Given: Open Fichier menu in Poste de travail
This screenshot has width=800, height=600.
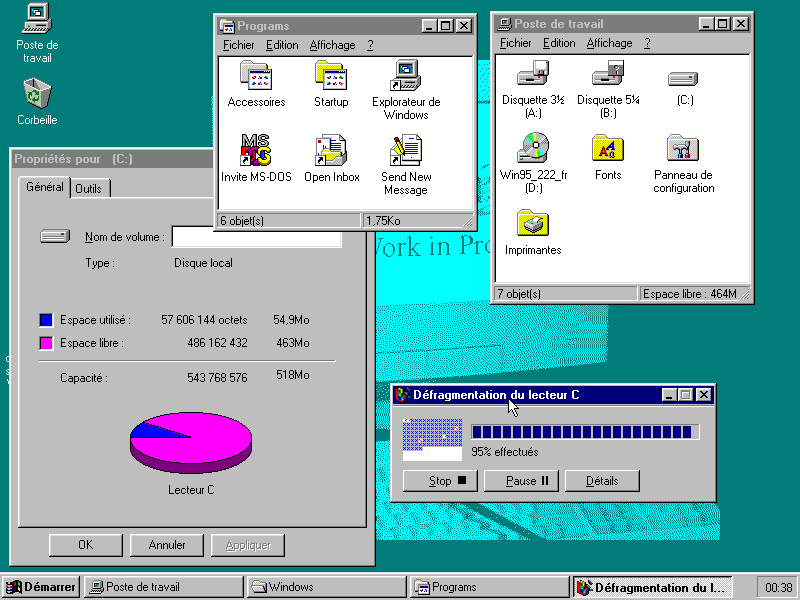Looking at the screenshot, I should click(516, 43).
